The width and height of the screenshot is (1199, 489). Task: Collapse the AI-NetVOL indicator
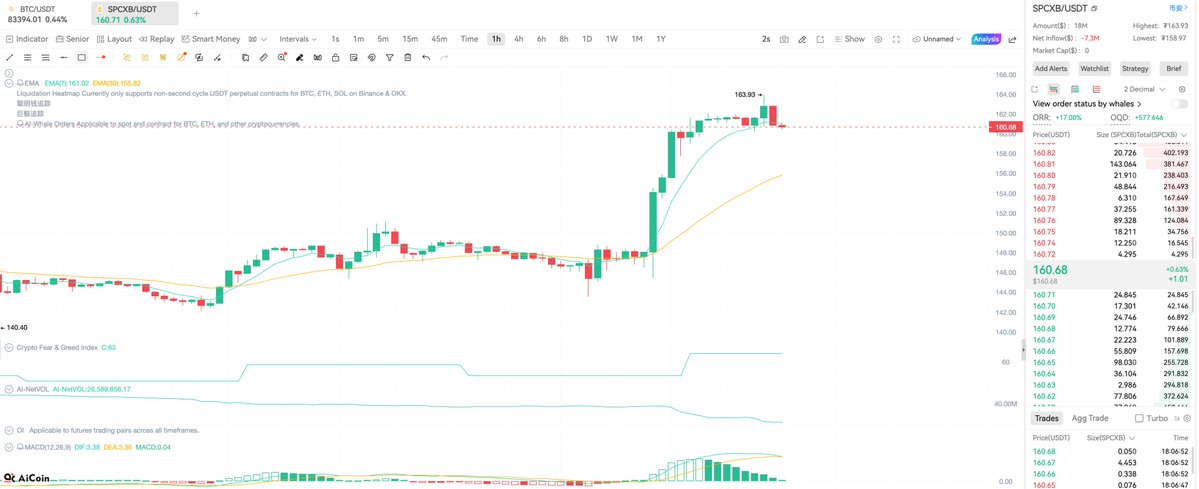click(x=9, y=389)
